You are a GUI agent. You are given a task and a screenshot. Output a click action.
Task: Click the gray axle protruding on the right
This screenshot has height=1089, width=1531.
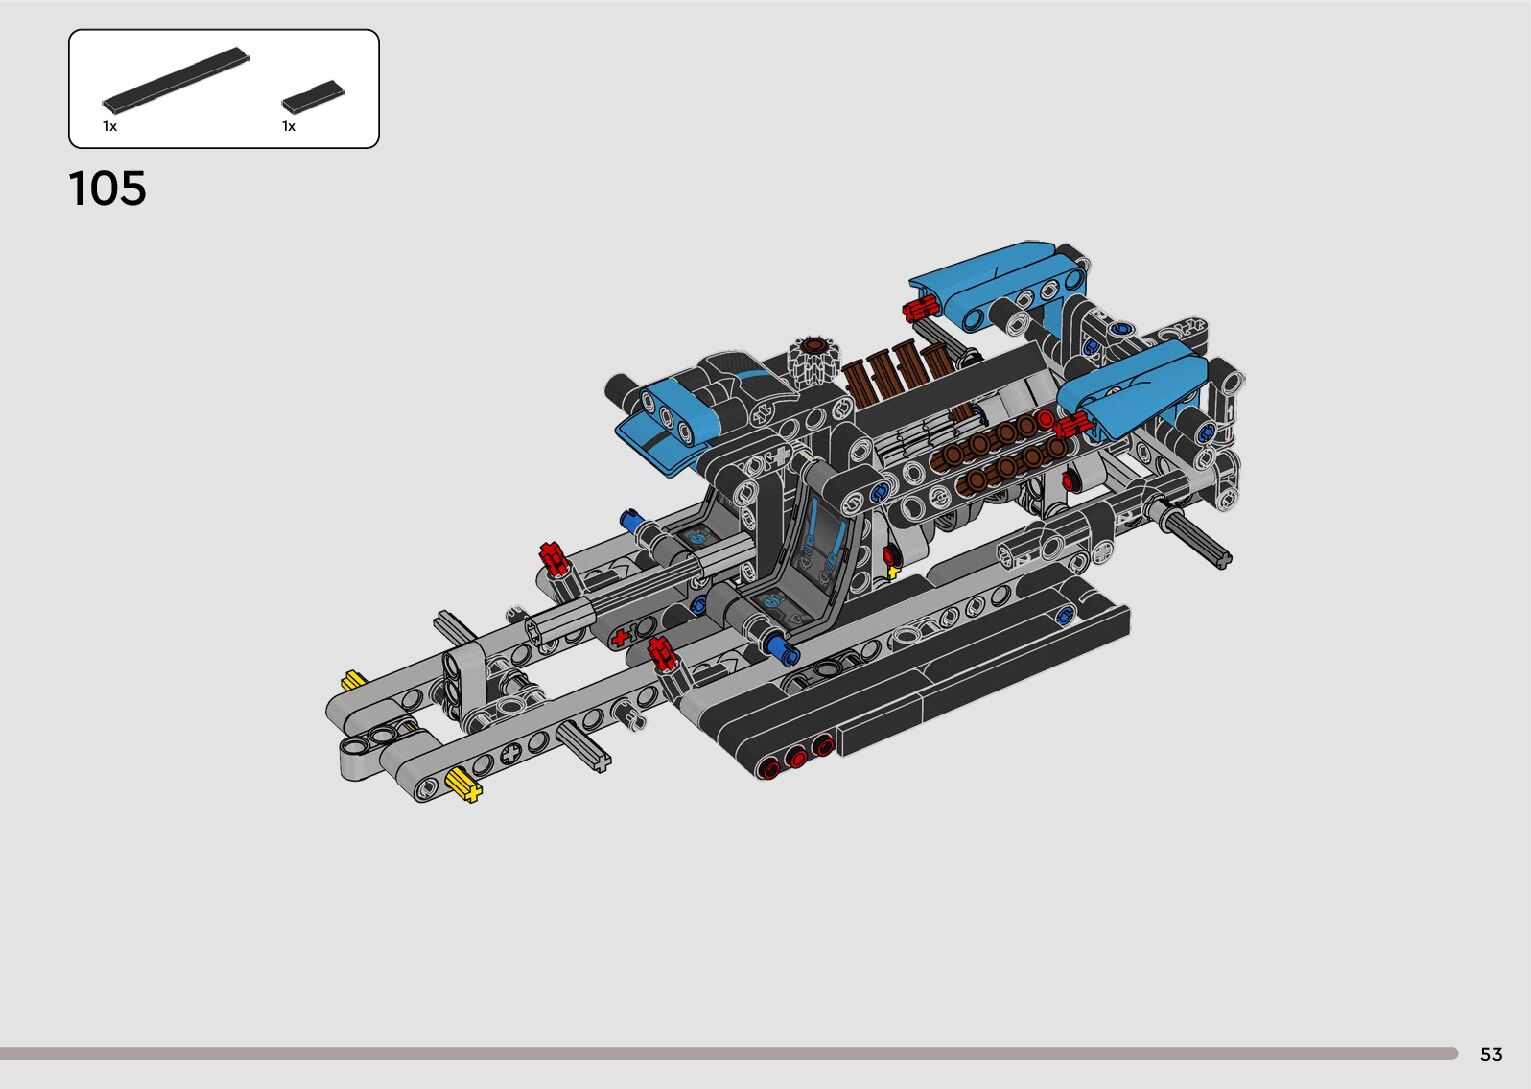[x=1200, y=538]
